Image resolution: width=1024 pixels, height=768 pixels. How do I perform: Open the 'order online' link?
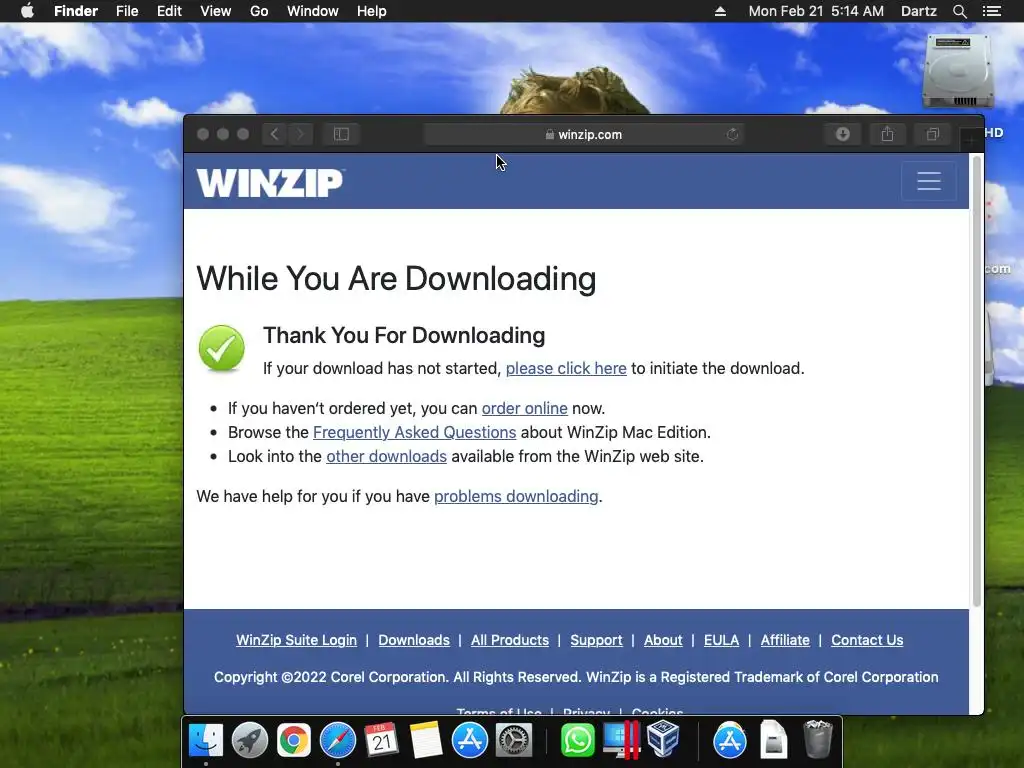click(524, 408)
